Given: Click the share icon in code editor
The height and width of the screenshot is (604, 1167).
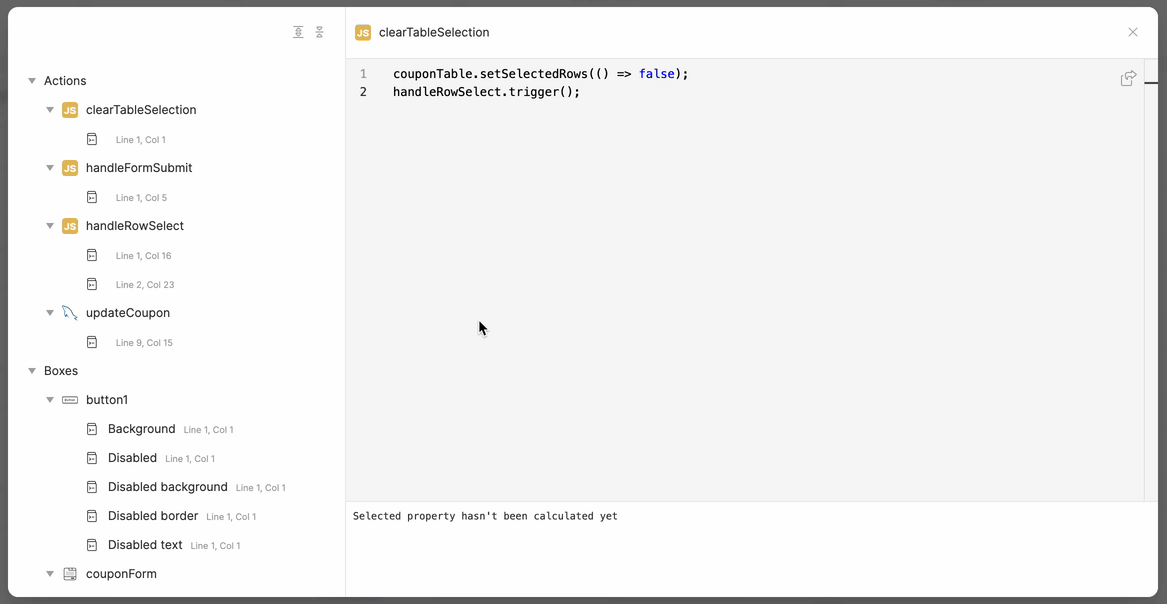Looking at the screenshot, I should tap(1128, 78).
